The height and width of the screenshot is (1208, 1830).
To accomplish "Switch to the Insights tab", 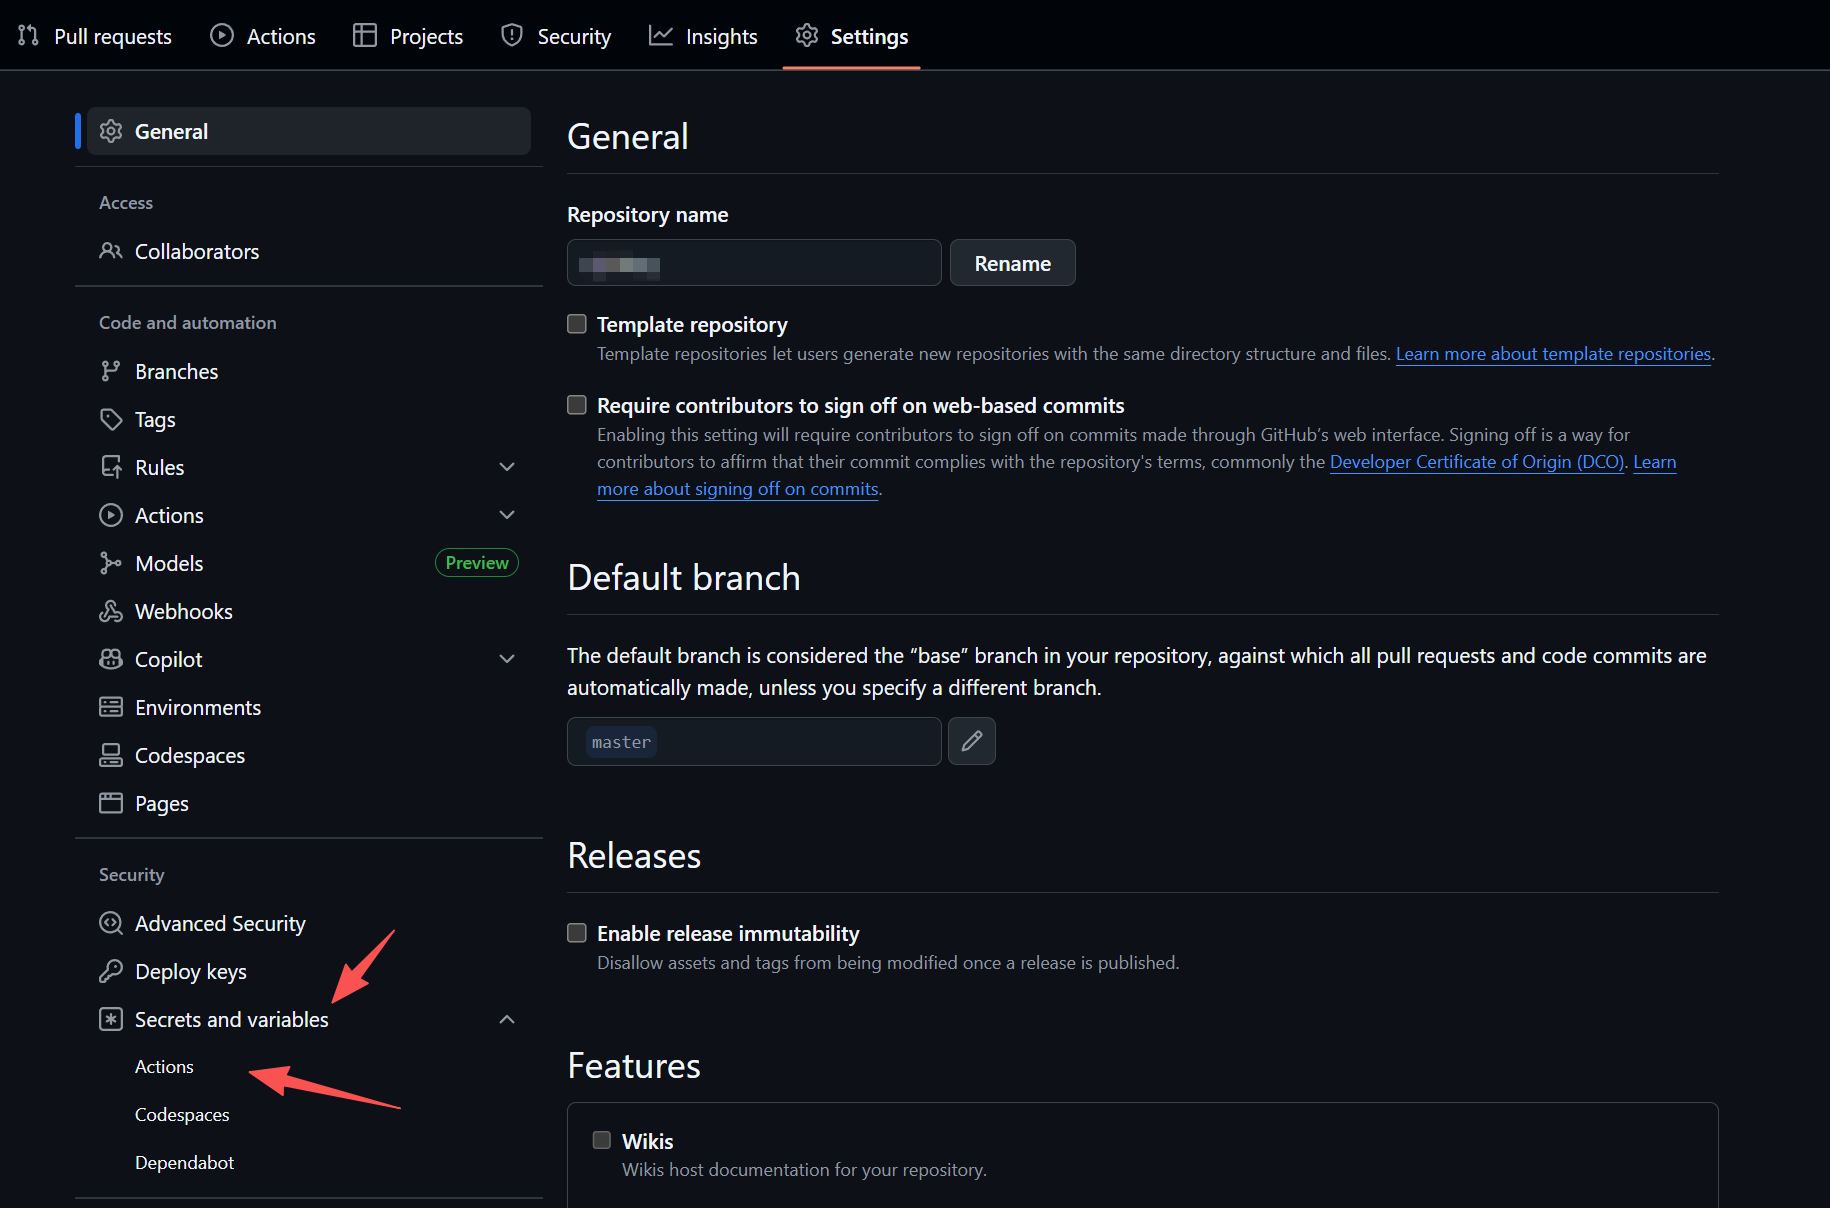I will (x=703, y=35).
